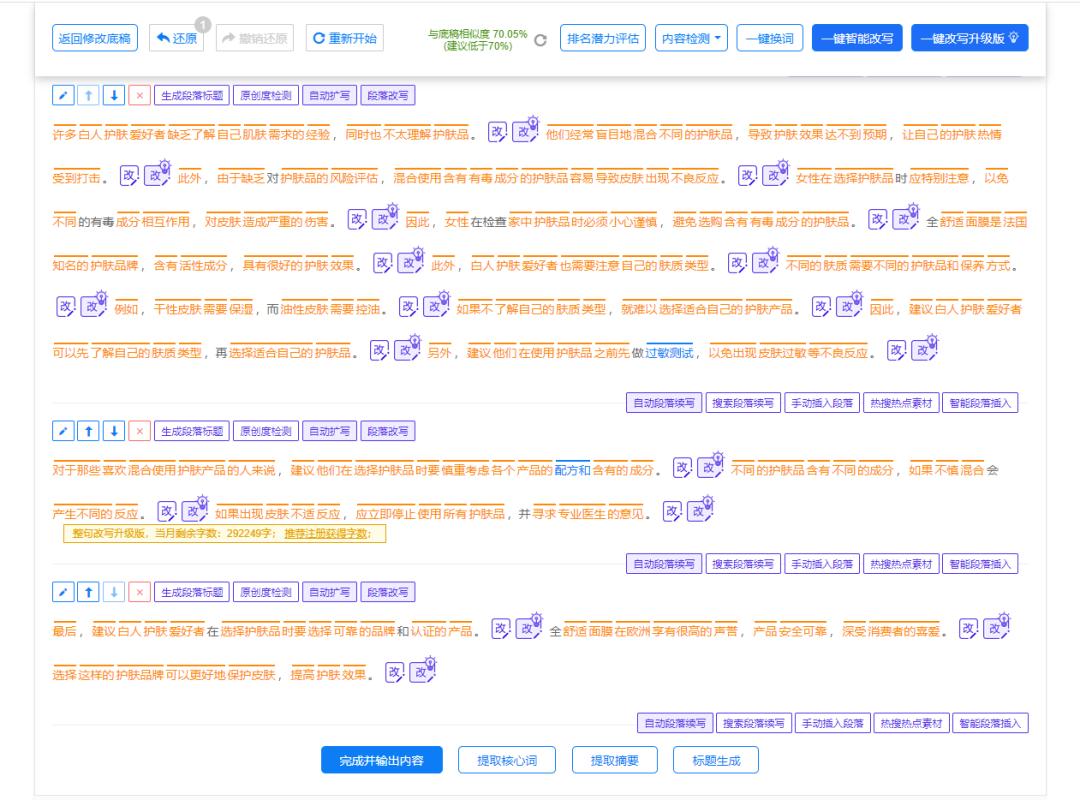Click the lightbulb 改 icon after 出现不良反应。
This screenshot has width=1080, height=800.
(776, 173)
